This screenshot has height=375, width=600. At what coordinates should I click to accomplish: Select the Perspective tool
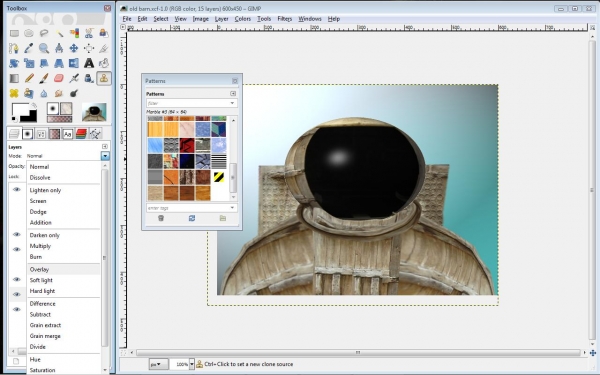pos(59,63)
